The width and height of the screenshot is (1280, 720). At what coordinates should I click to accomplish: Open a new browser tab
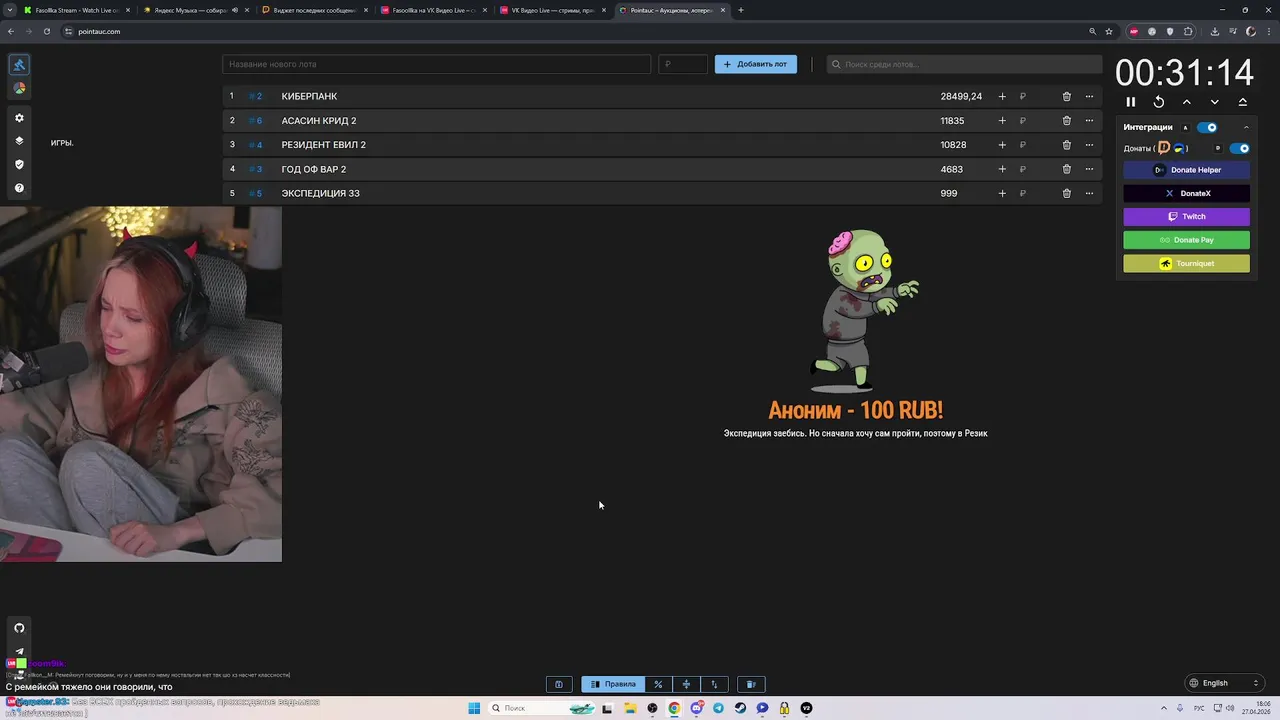click(741, 10)
